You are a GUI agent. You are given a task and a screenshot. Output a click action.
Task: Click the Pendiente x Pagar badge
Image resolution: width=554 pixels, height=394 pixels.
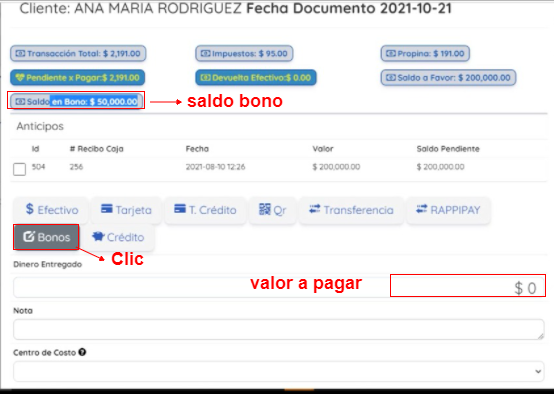click(x=77, y=78)
